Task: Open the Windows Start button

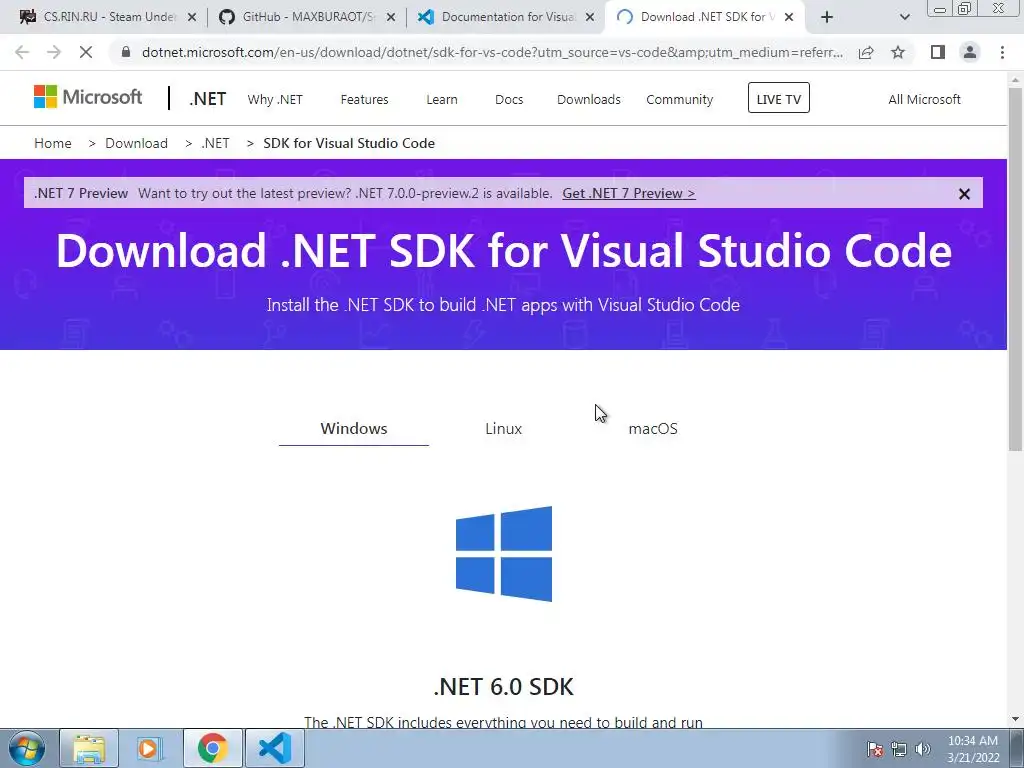Action: [26, 748]
